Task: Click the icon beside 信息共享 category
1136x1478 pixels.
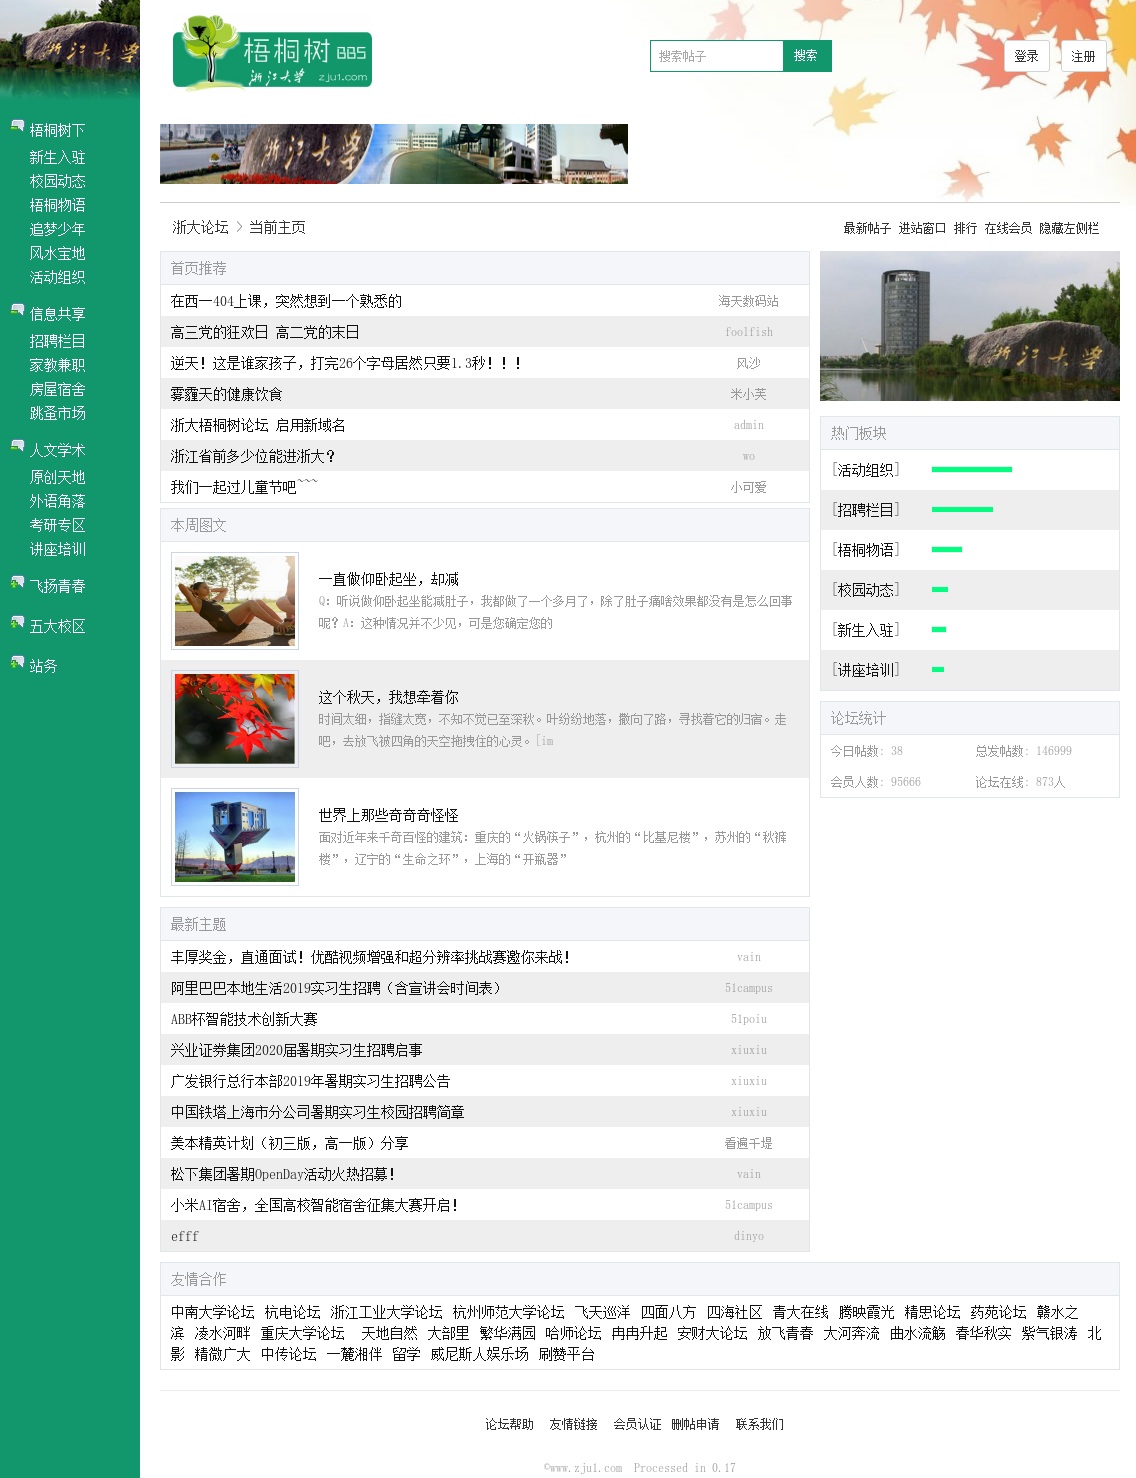Action: [17, 310]
